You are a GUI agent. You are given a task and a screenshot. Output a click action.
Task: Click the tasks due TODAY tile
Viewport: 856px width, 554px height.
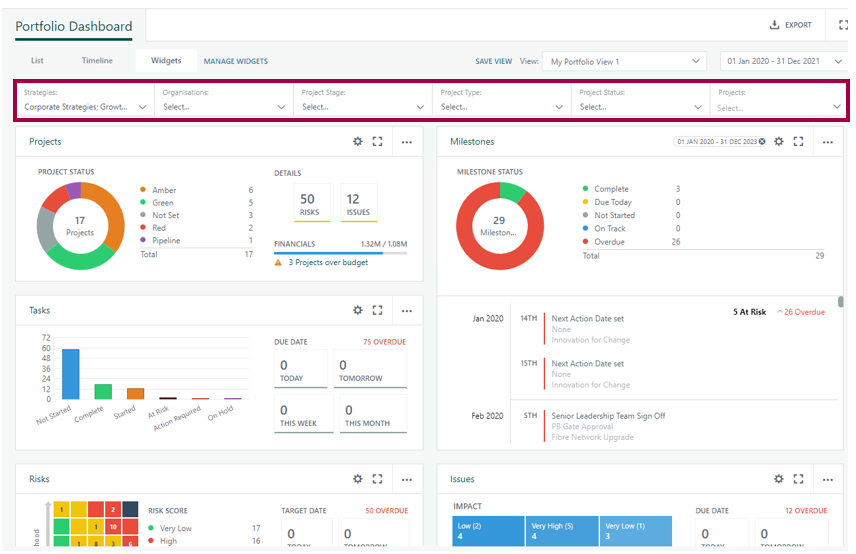tap(301, 369)
